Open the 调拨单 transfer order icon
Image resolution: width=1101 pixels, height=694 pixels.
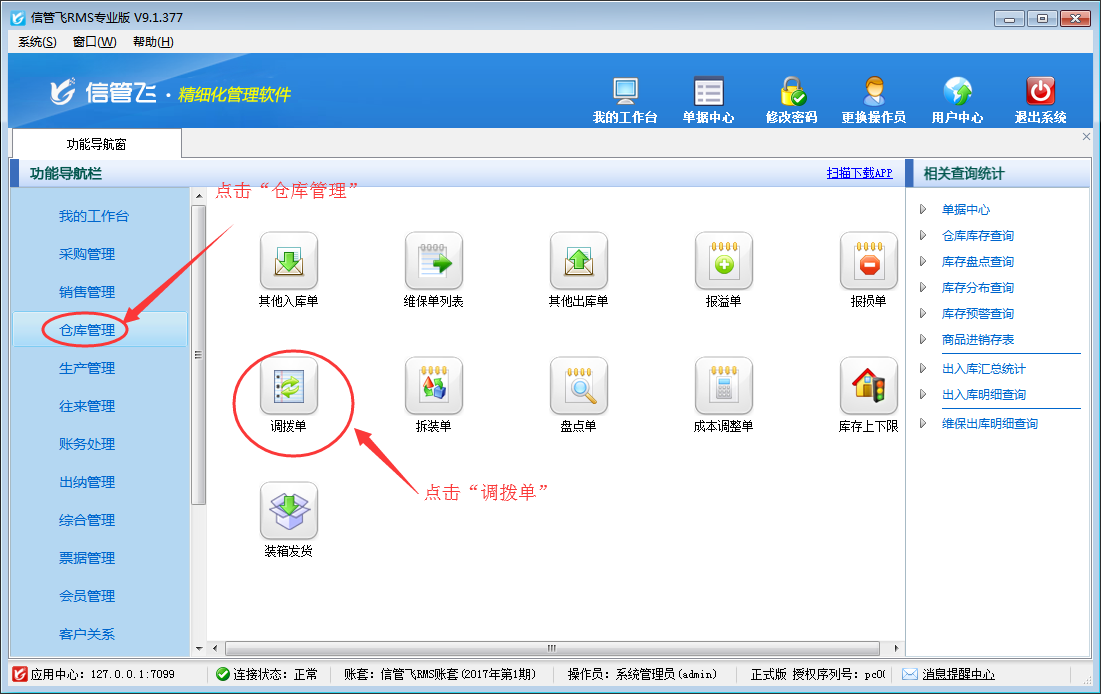(288, 386)
